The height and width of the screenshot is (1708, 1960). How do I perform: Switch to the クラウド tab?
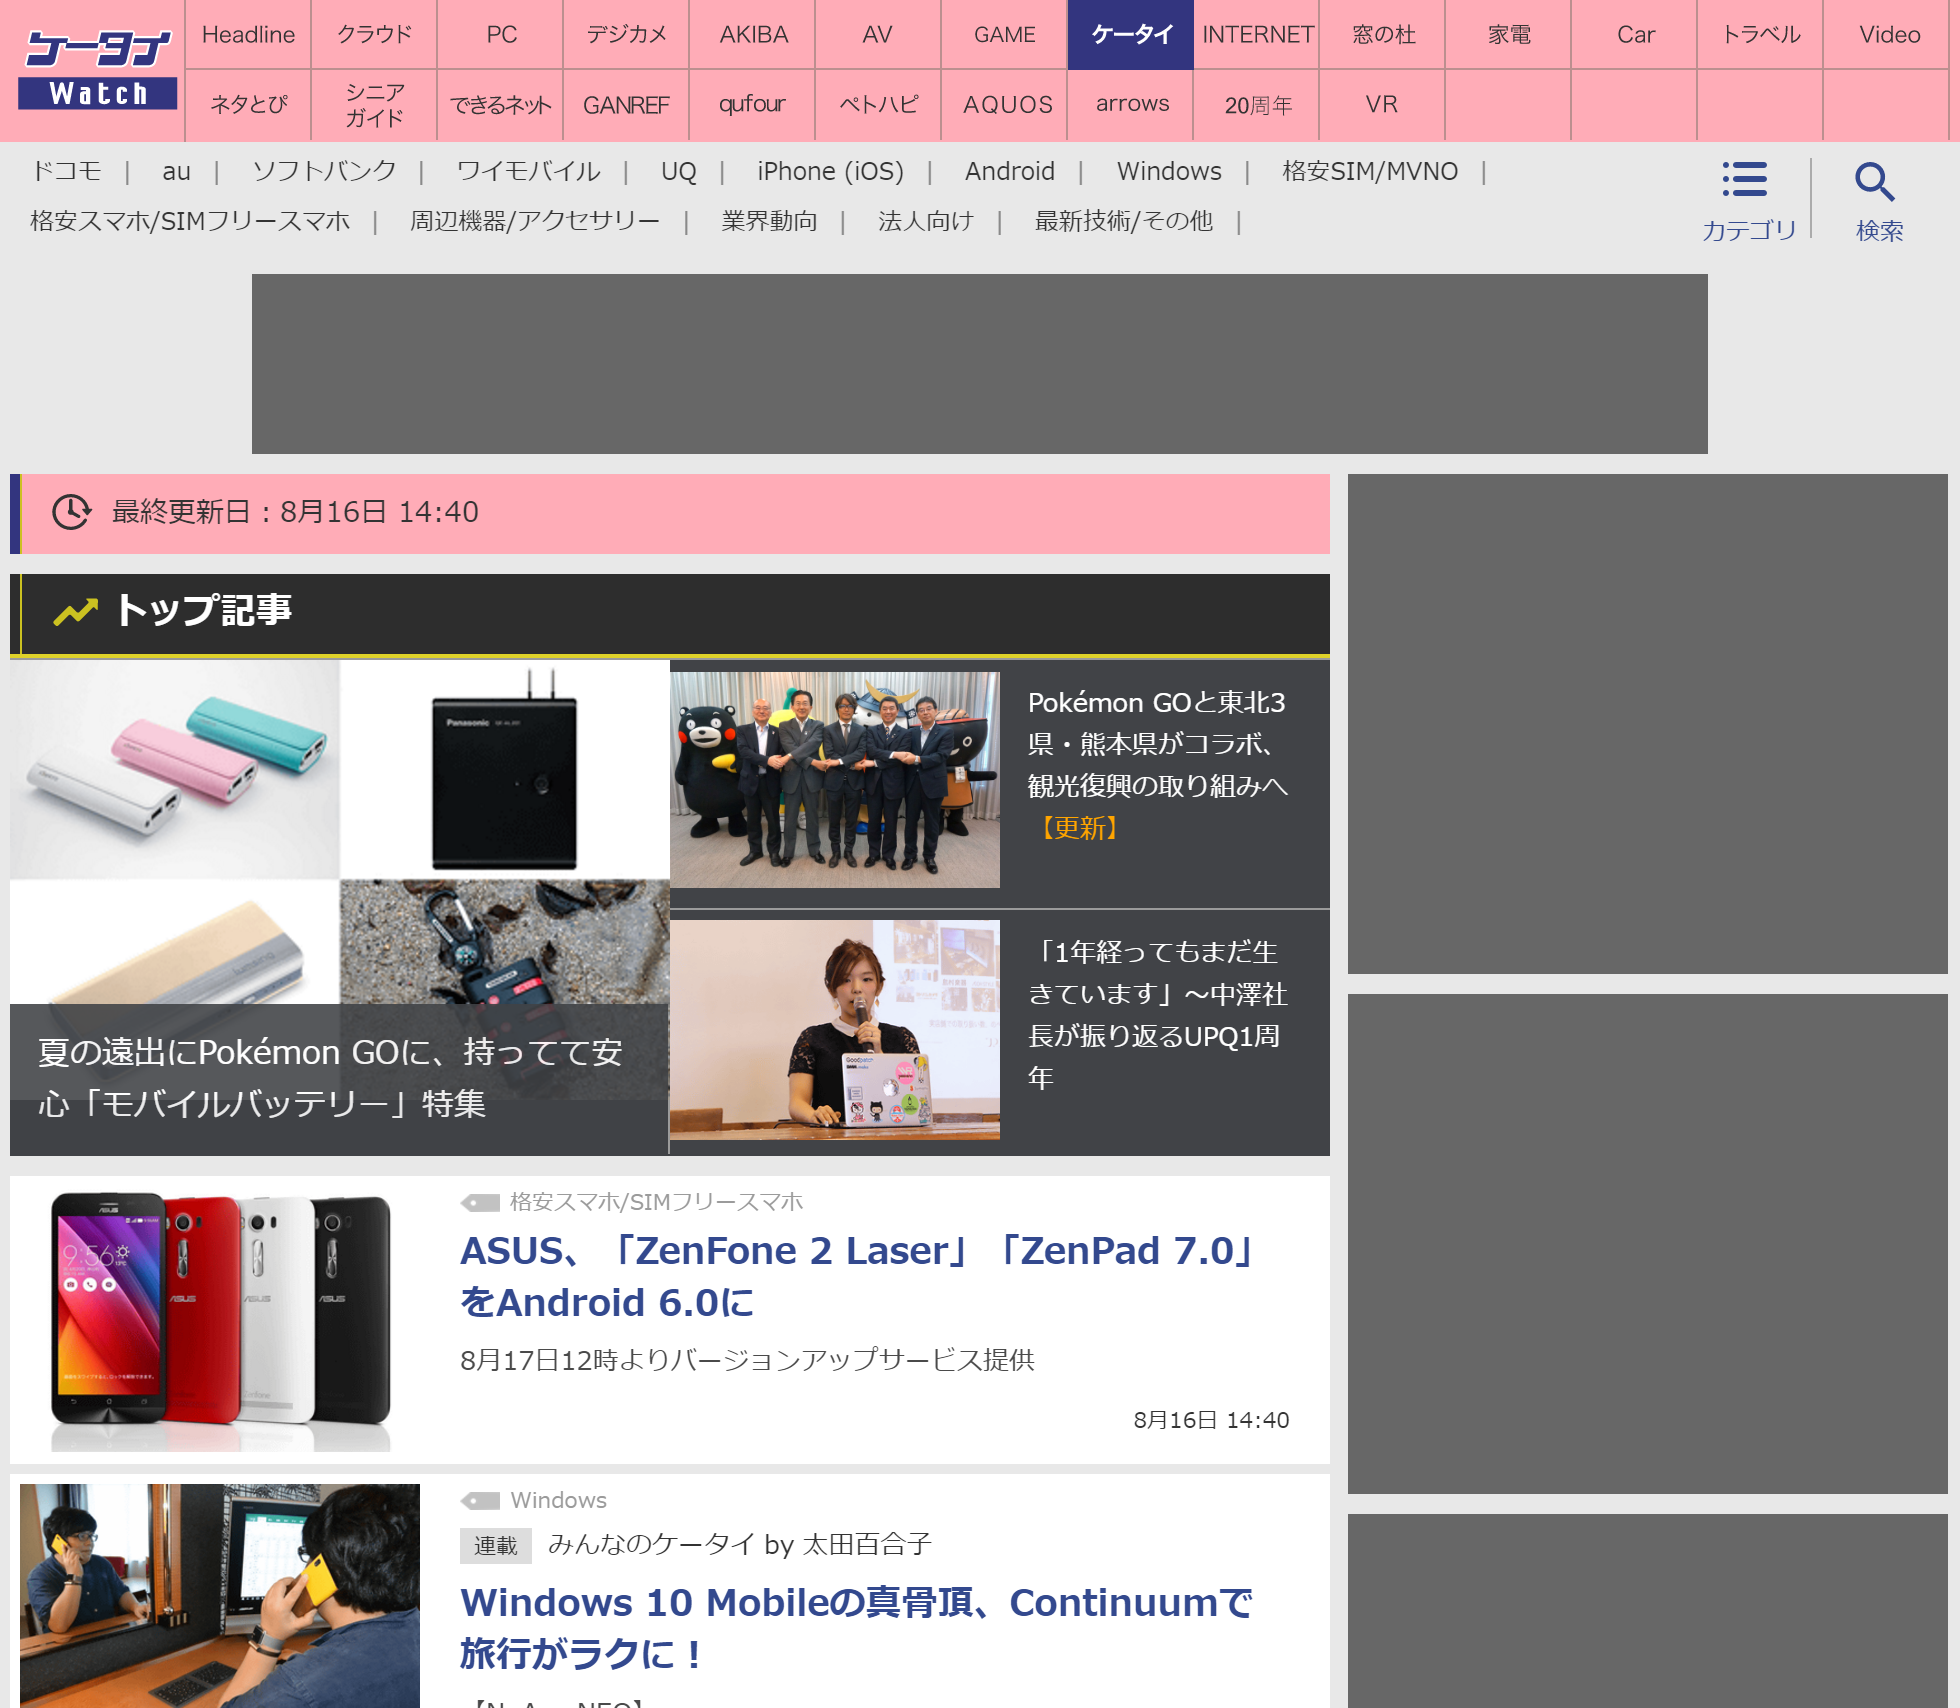point(375,35)
